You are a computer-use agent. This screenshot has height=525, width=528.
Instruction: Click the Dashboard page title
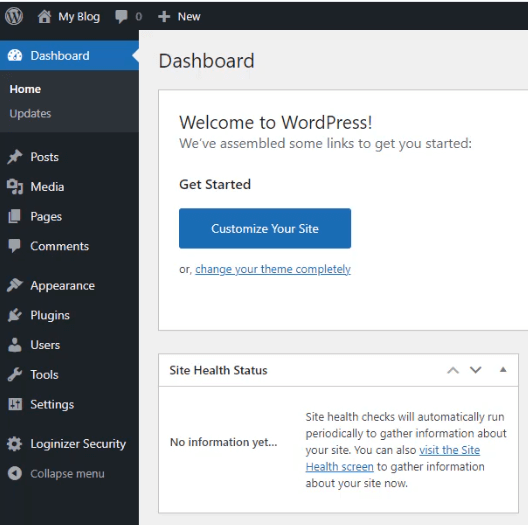[206, 61]
